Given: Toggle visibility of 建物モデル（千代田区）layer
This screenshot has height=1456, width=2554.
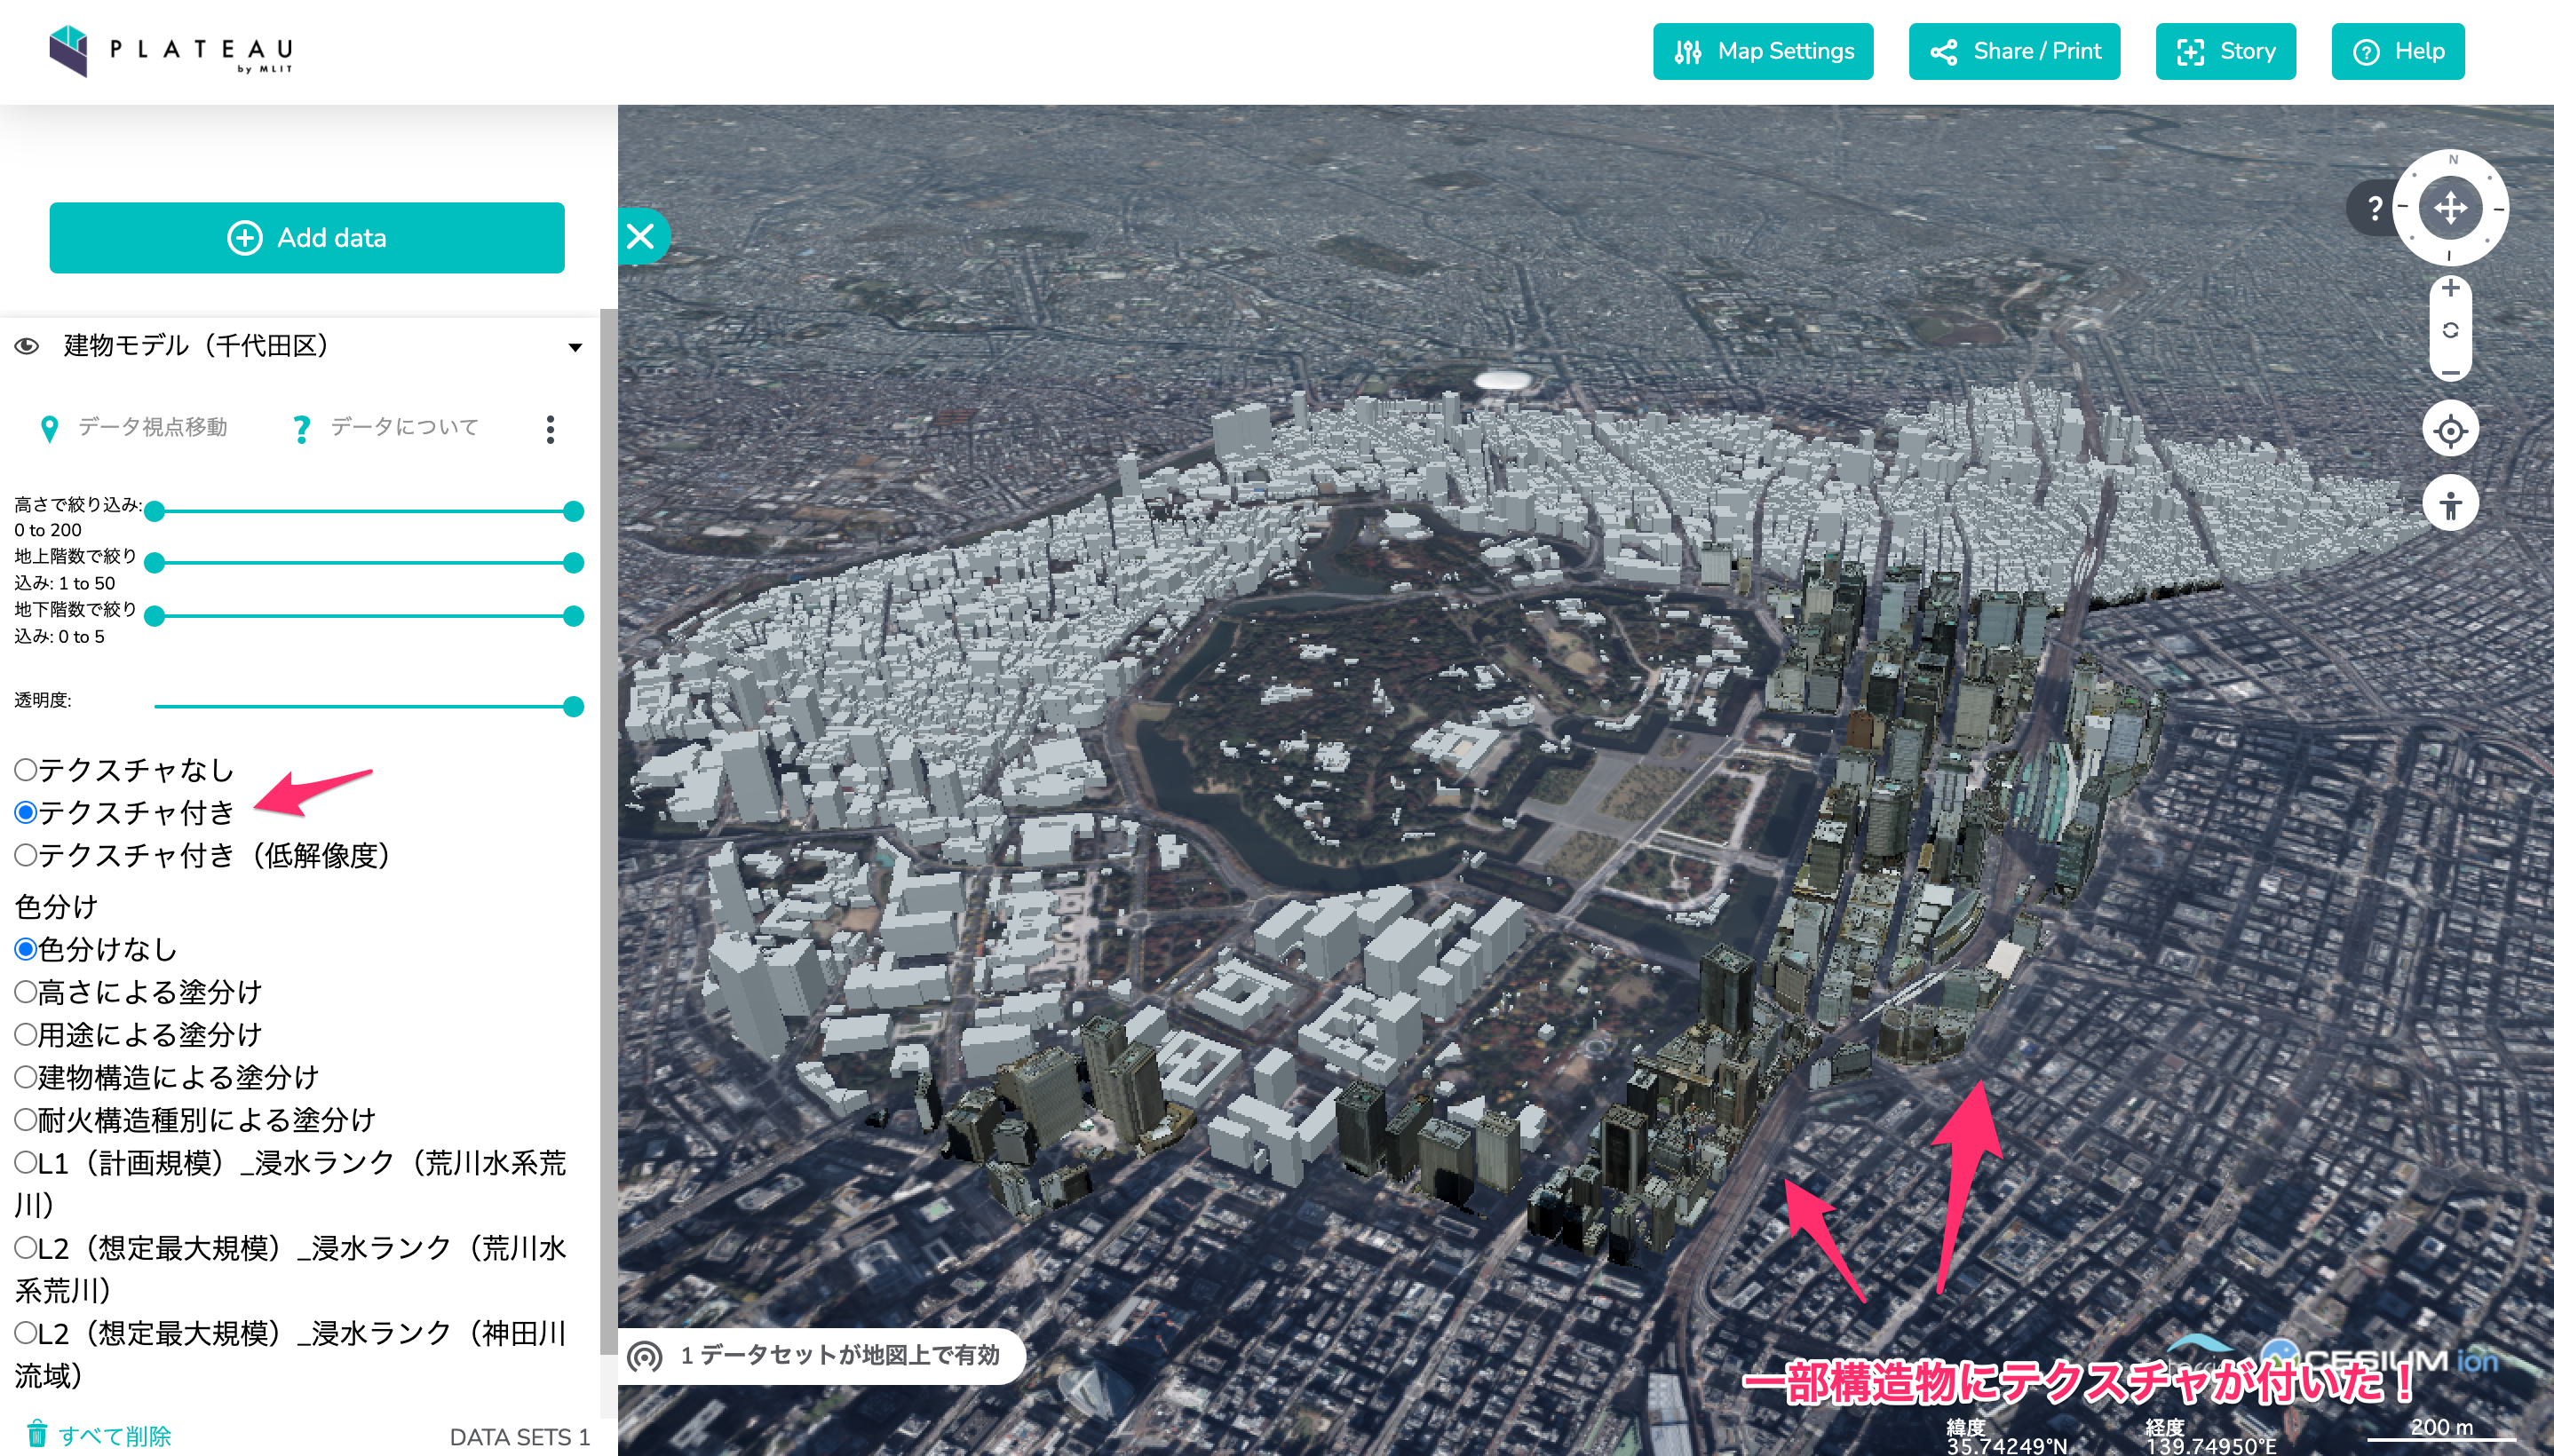Looking at the screenshot, I should pos(27,346).
